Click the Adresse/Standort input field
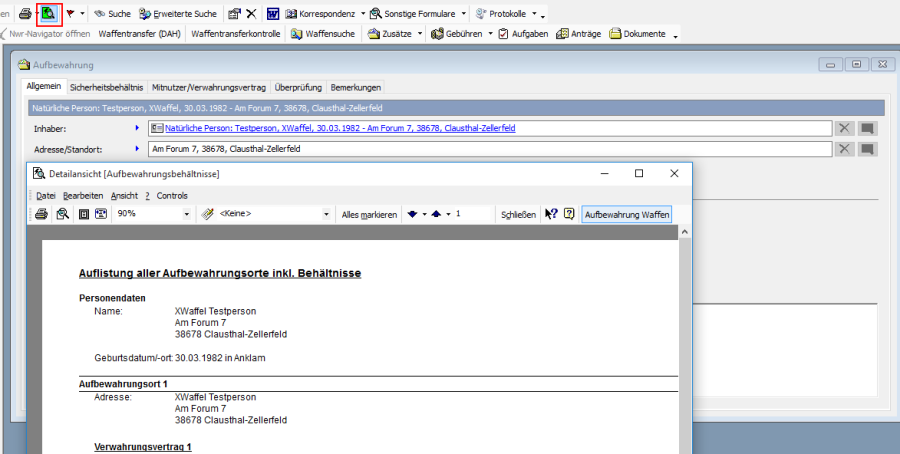900x454 pixels. click(x=488, y=149)
